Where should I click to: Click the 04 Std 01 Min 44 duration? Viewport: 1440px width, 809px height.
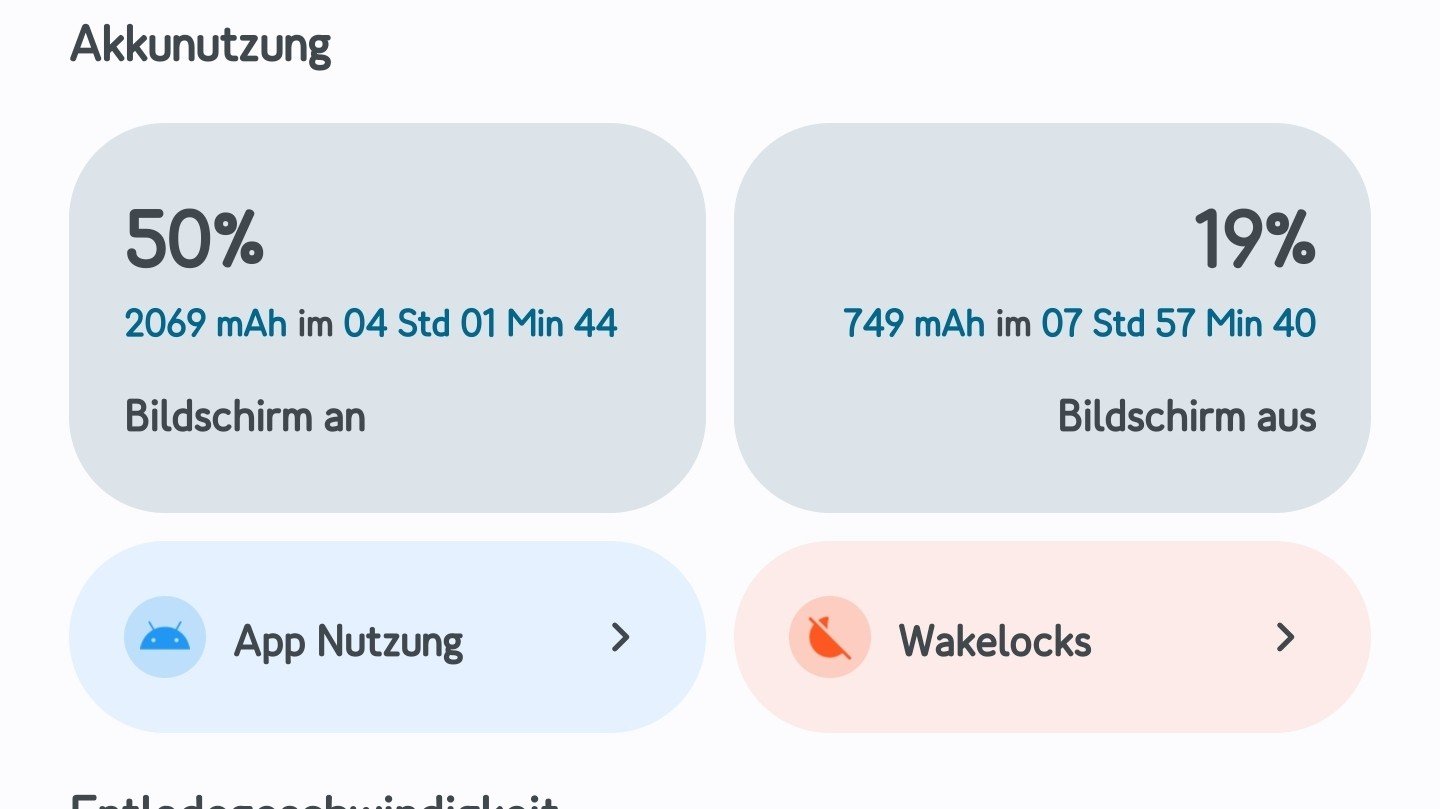click(480, 324)
